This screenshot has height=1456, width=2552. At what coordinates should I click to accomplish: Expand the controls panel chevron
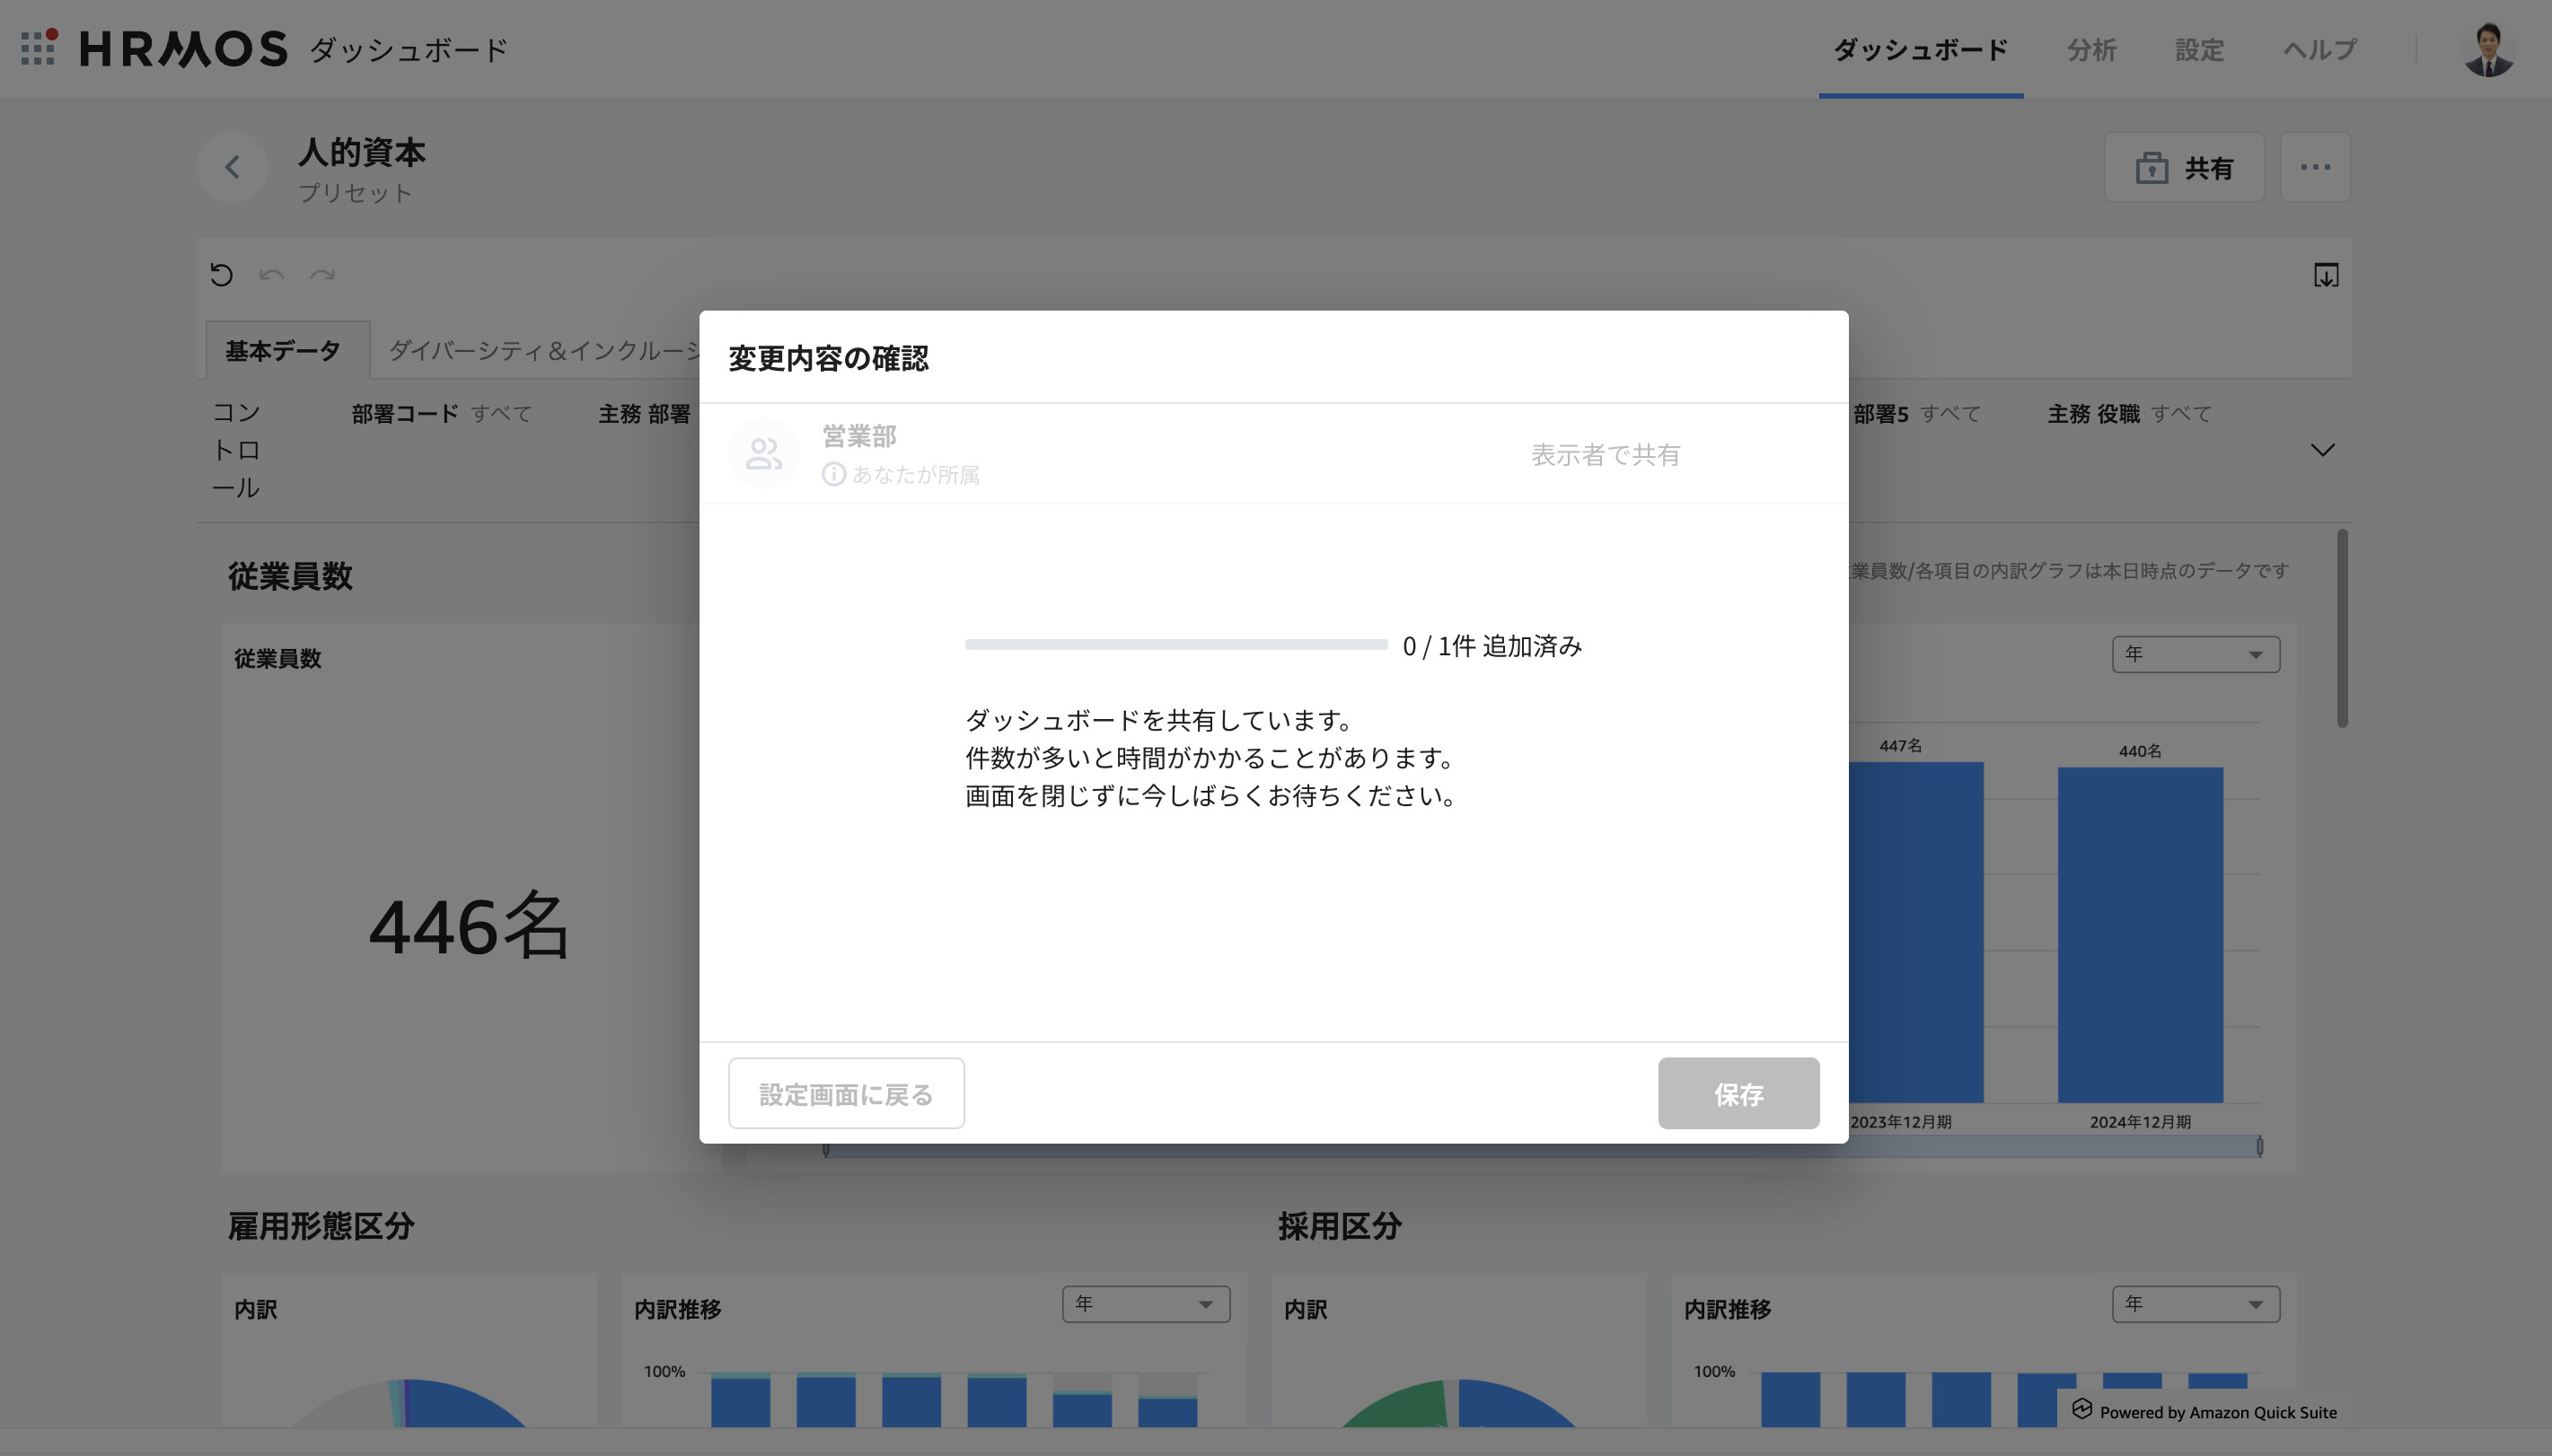2322,450
